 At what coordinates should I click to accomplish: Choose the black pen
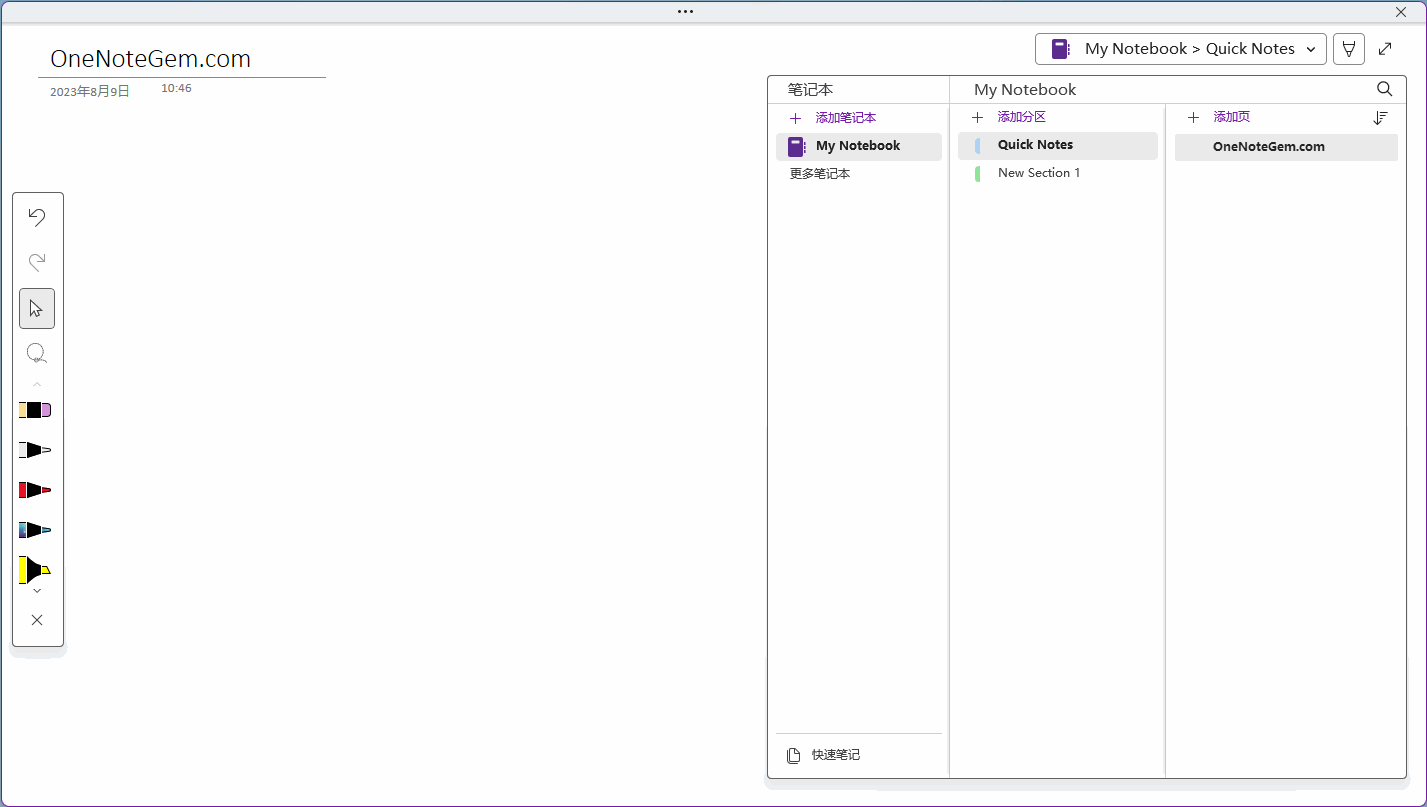pyautogui.click(x=35, y=450)
